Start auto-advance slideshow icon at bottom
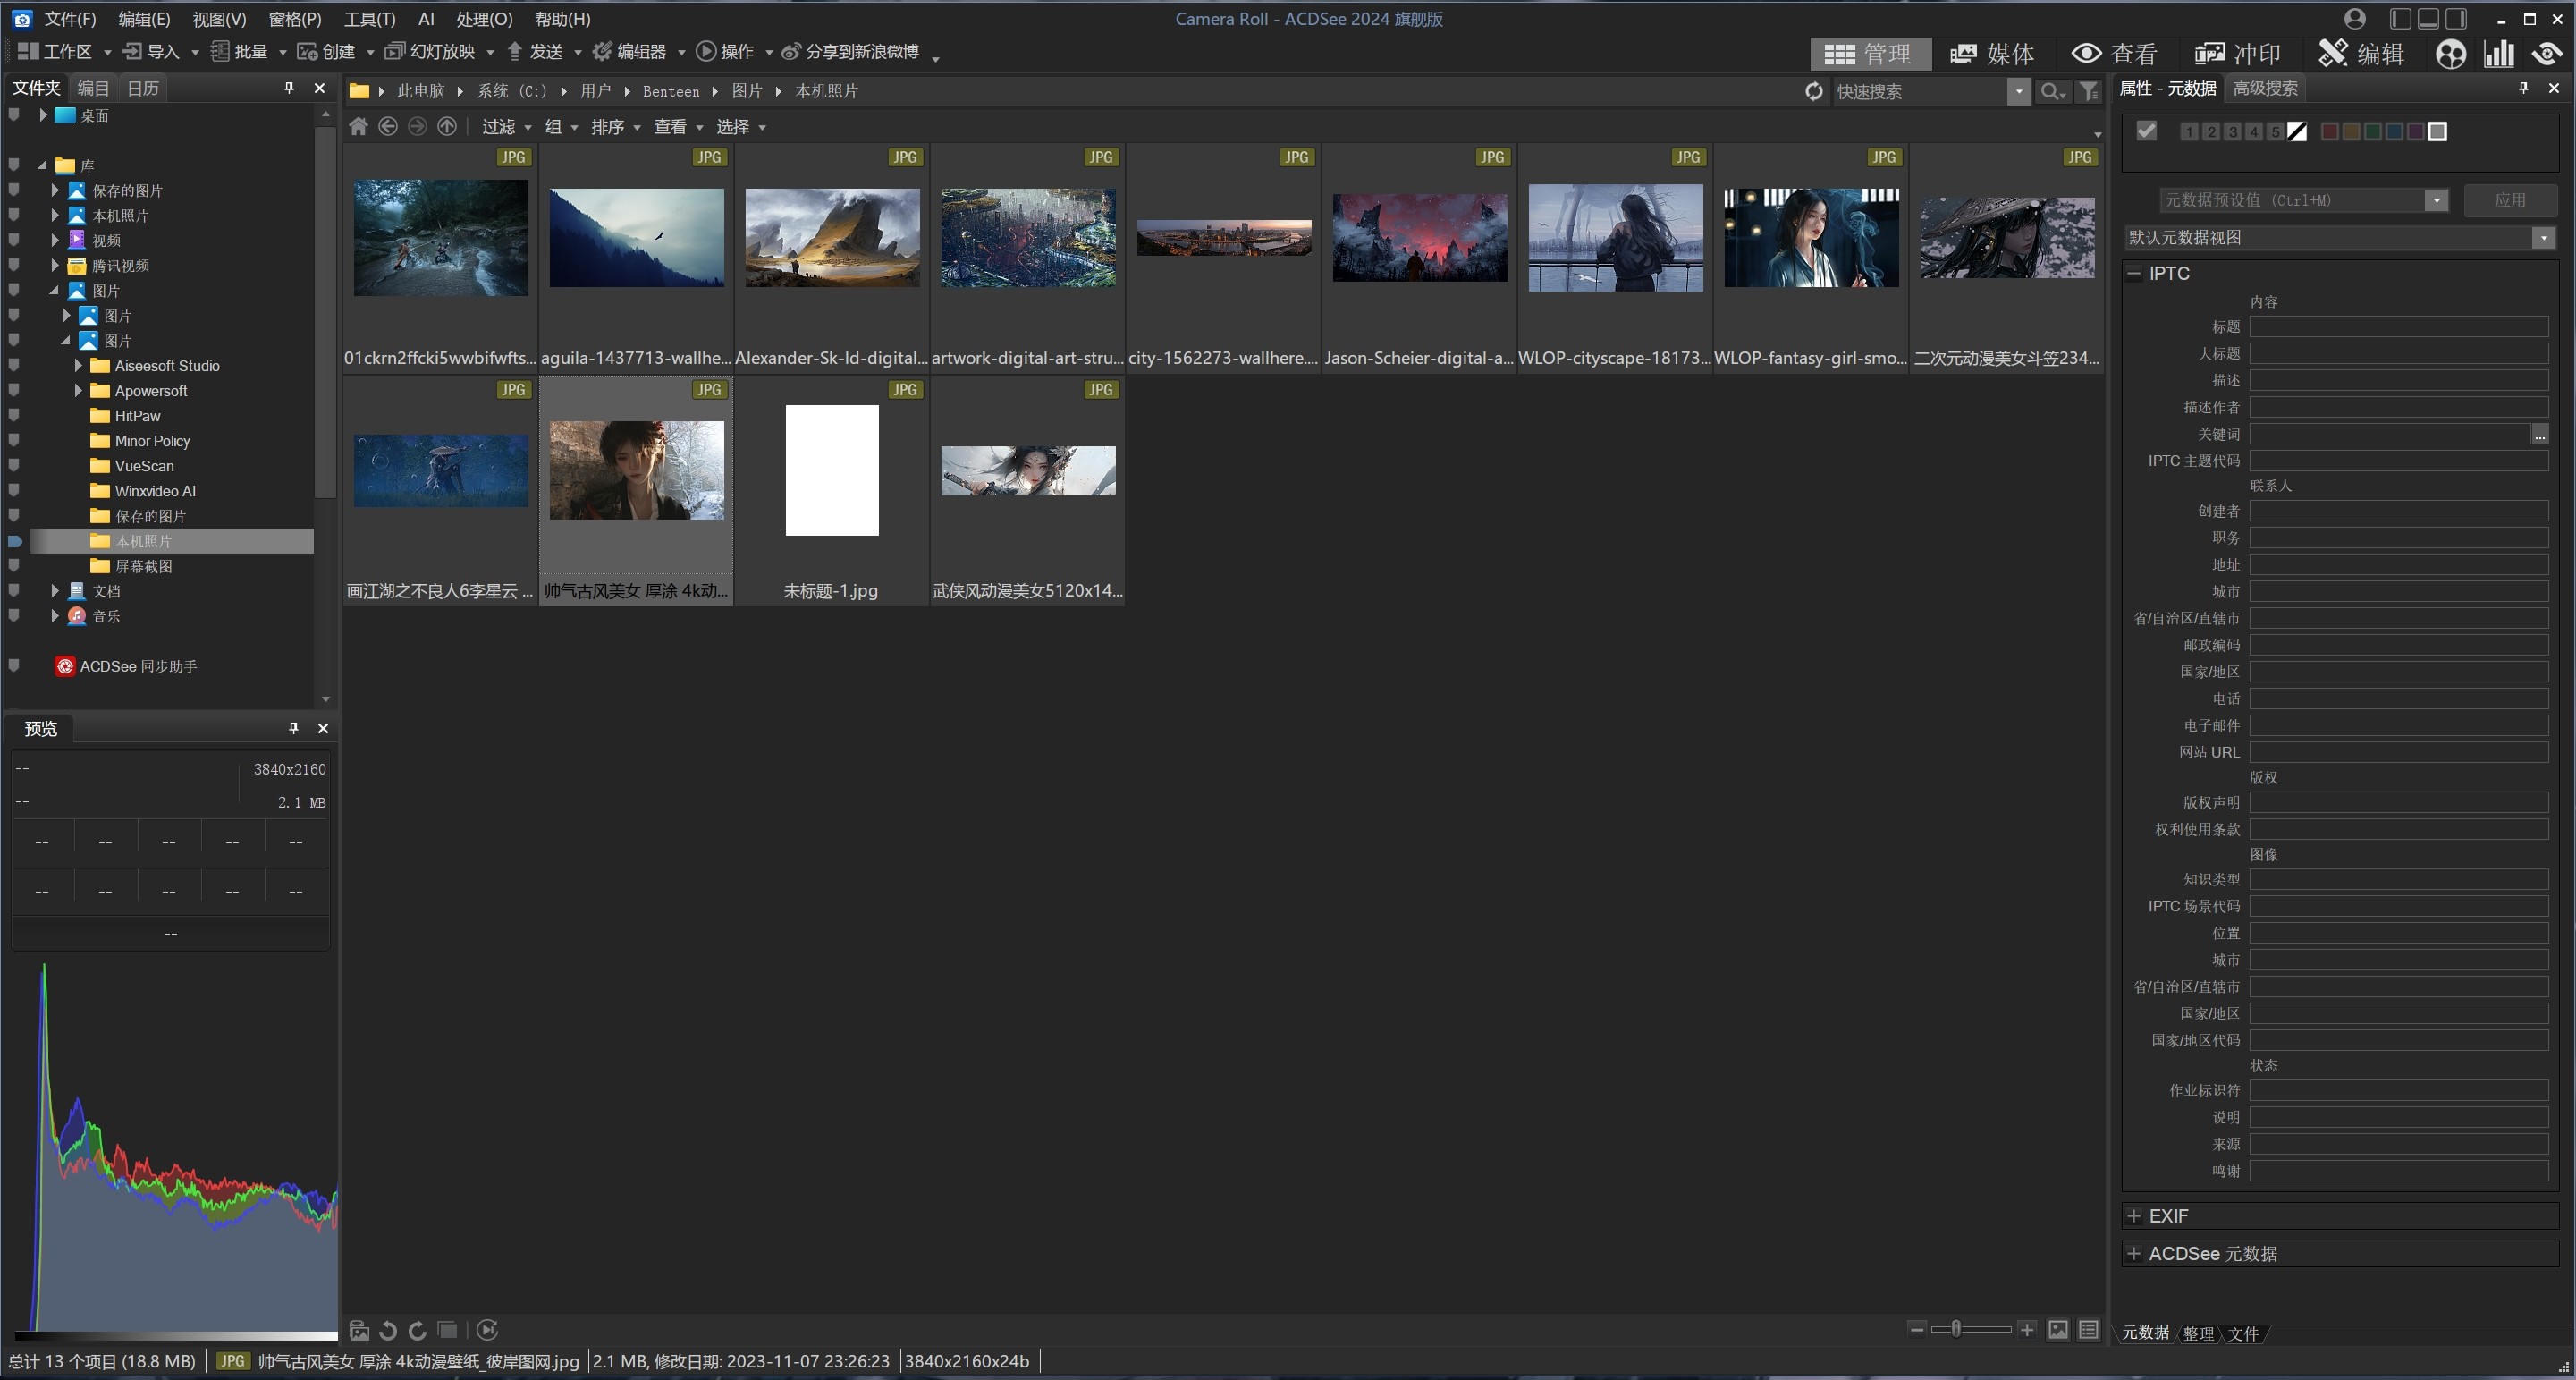 coord(487,1330)
